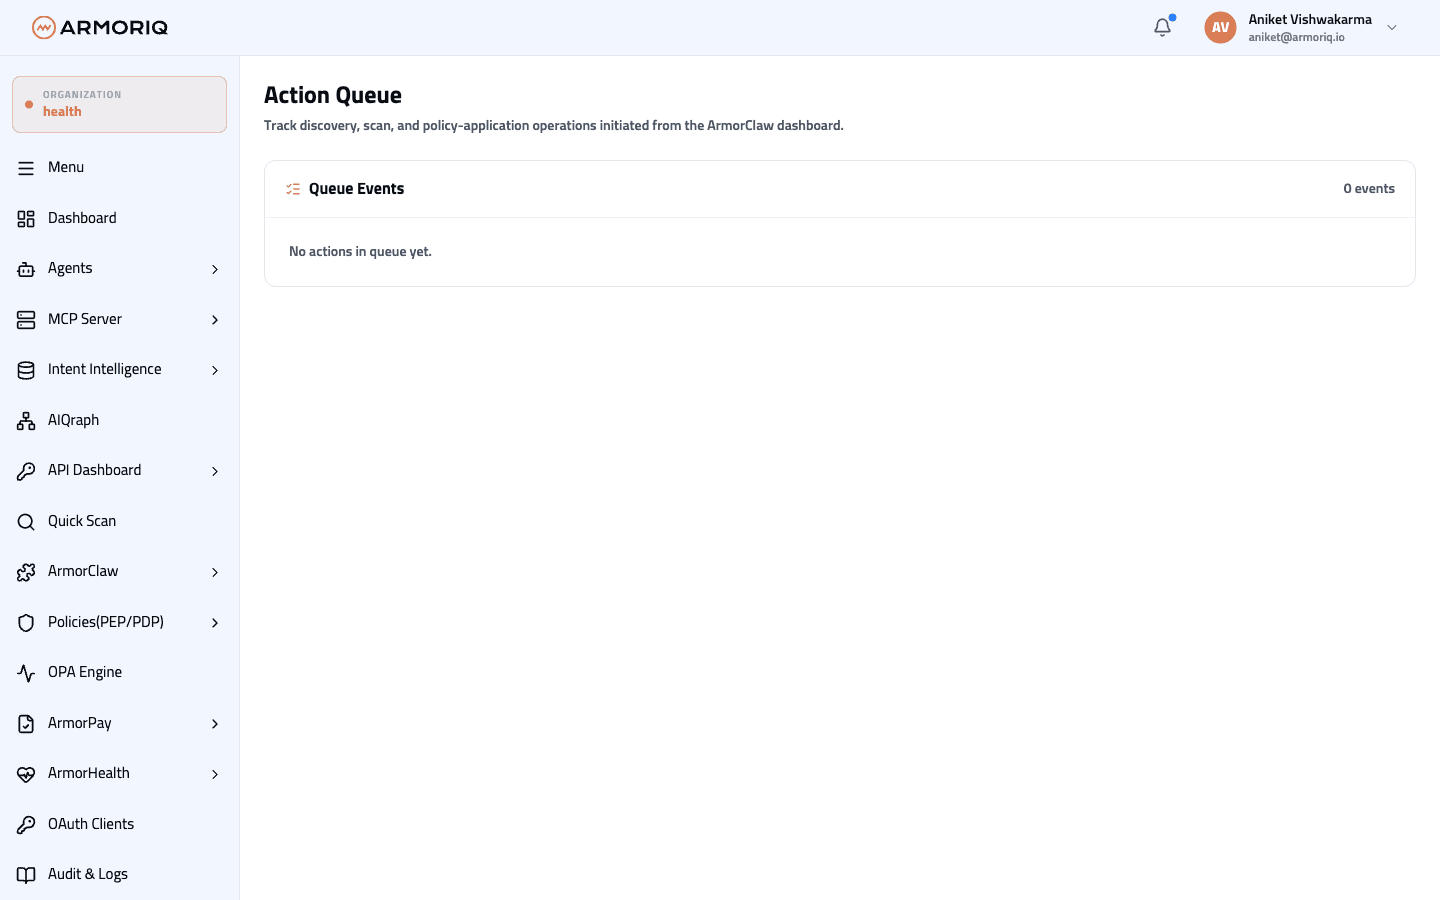Click the hamburger Menu icon
Viewport: 1440px width, 900px height.
pyautogui.click(x=26, y=168)
